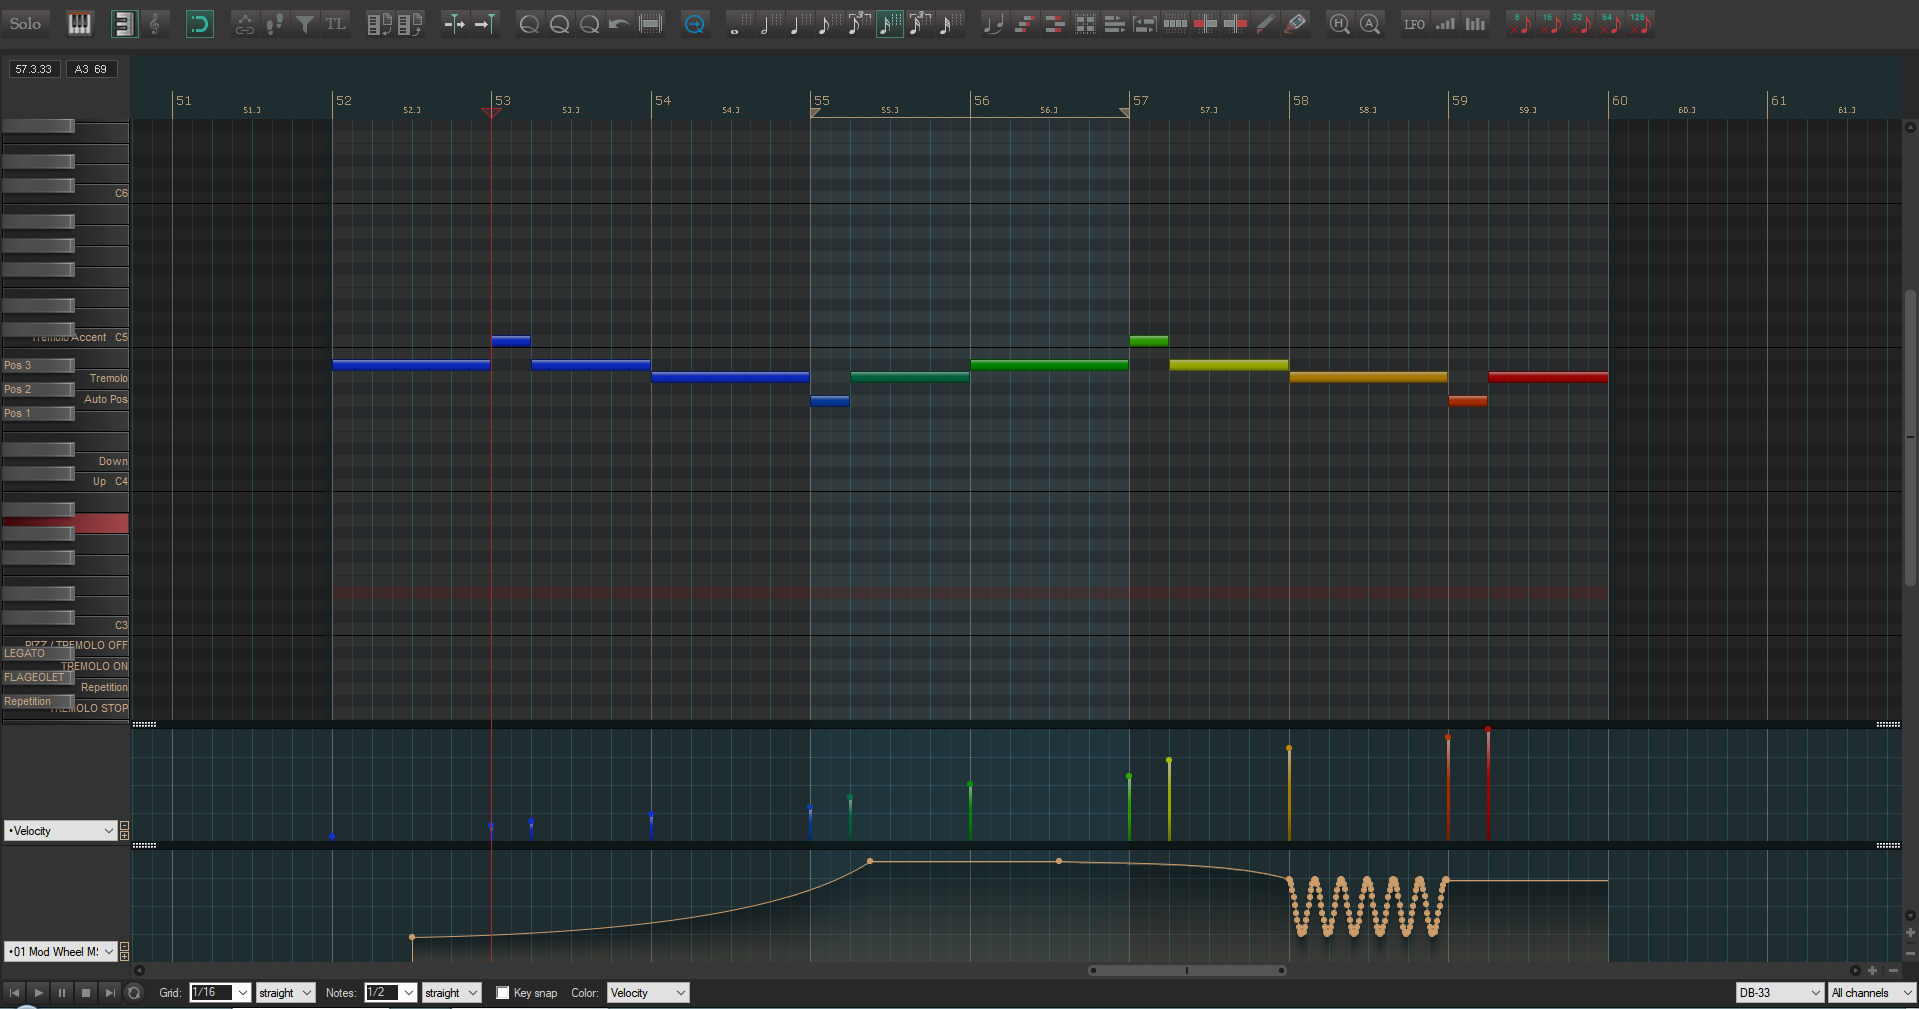Click delete-notes icon labeled 64
Screen dimensions: 1919x1009
click(1611, 23)
